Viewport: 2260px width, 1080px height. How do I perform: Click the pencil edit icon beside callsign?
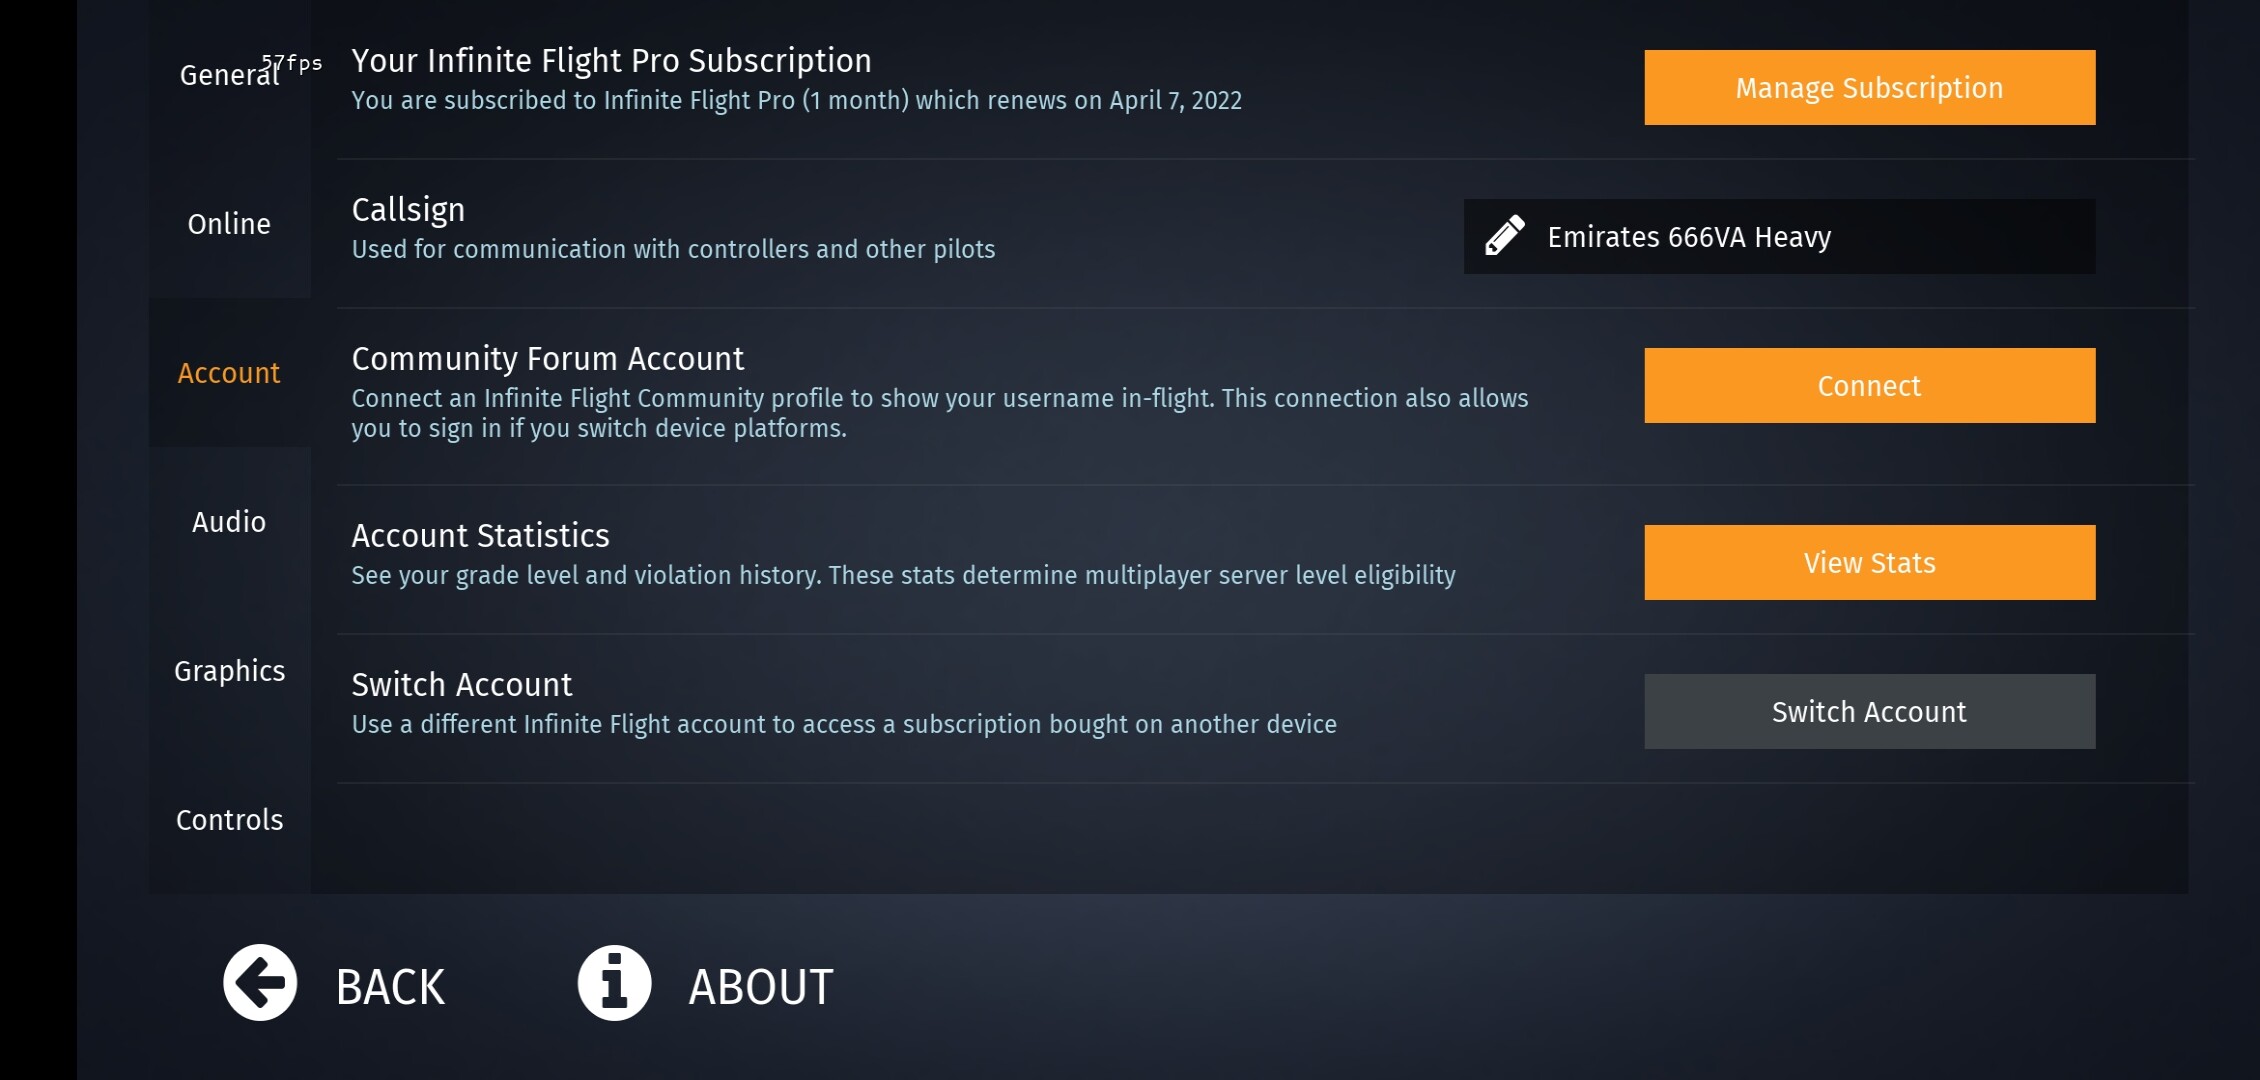coord(1504,236)
